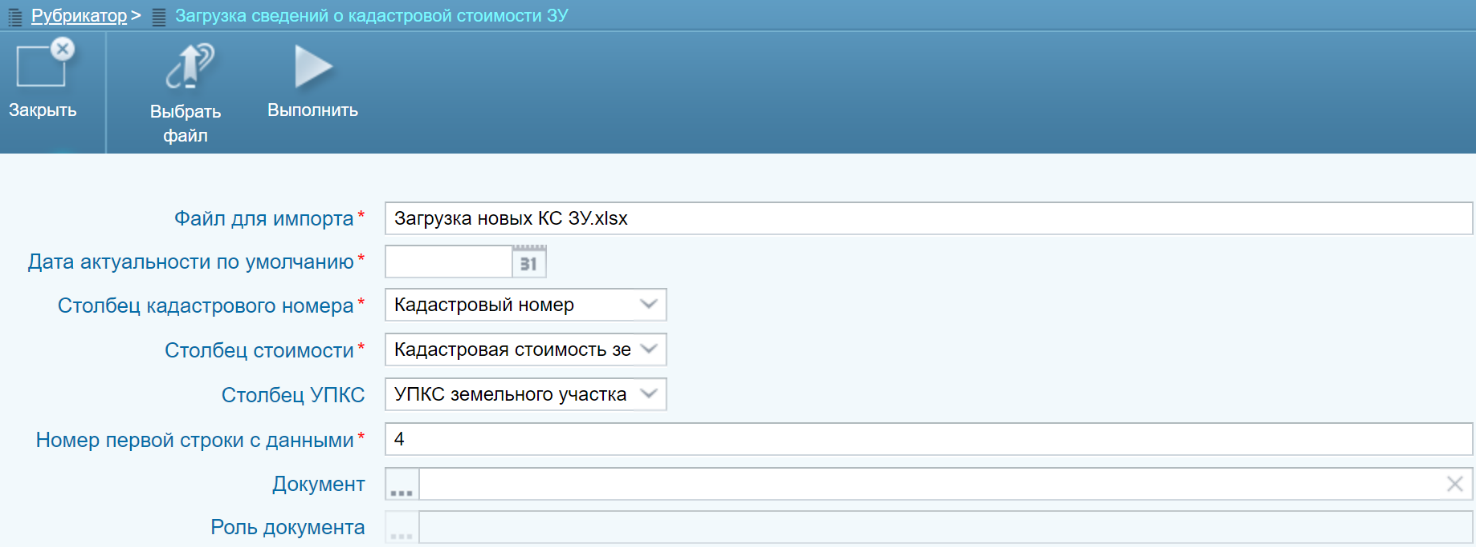Expand Столбец кадастрового номера dropdown
This screenshot has height=547, width=1476.
[649, 304]
